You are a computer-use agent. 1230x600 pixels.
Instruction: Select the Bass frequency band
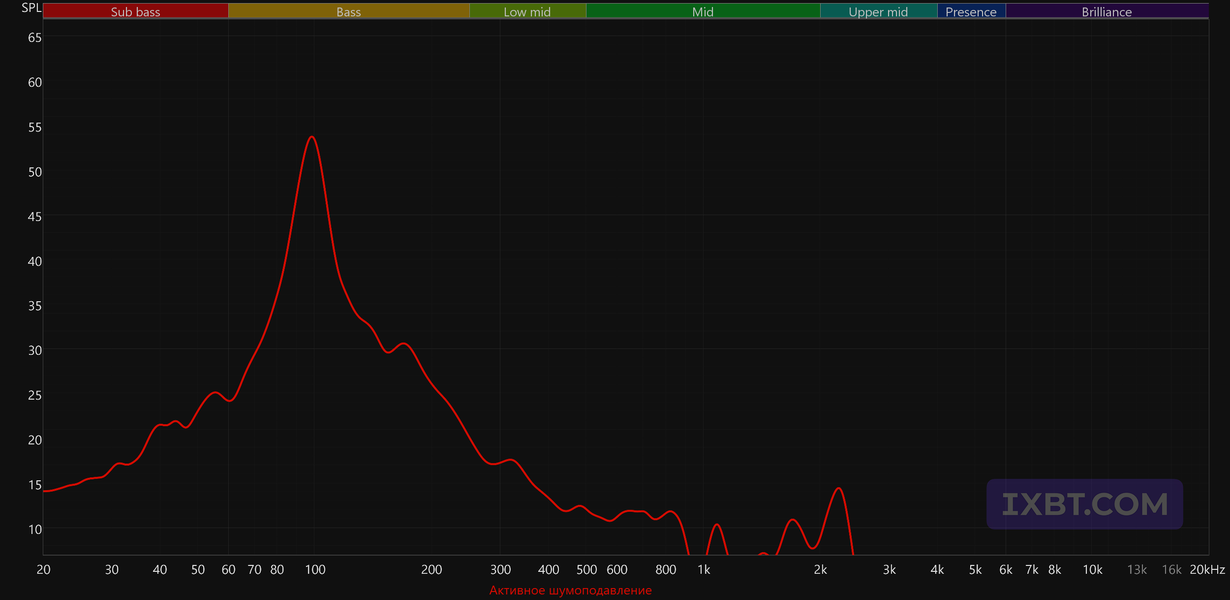(349, 12)
